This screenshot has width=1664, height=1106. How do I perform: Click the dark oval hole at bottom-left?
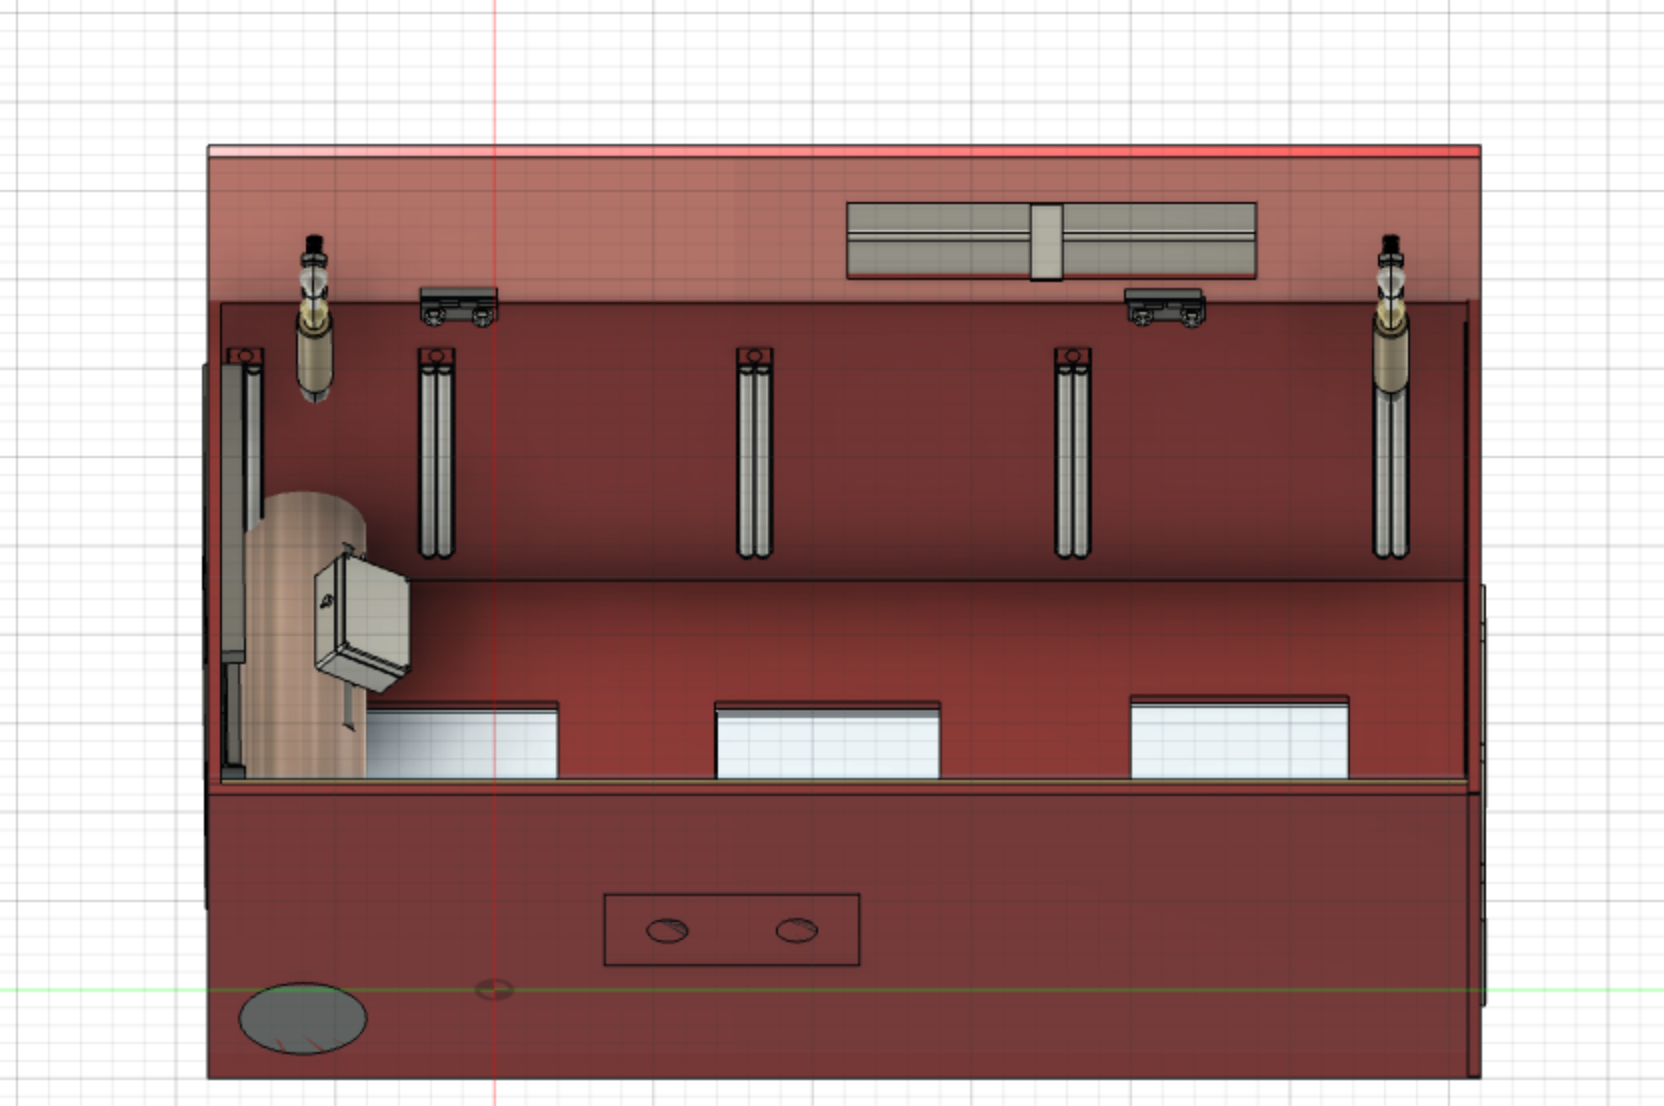(303, 1018)
